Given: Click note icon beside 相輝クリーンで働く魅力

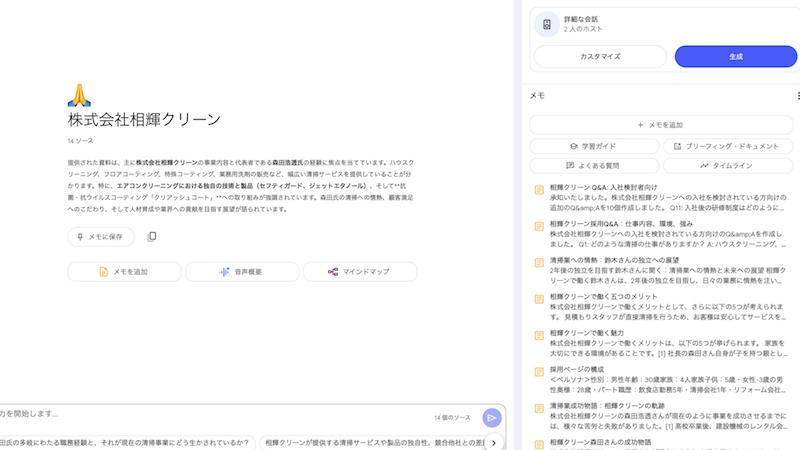Looking at the screenshot, I should click(539, 335).
